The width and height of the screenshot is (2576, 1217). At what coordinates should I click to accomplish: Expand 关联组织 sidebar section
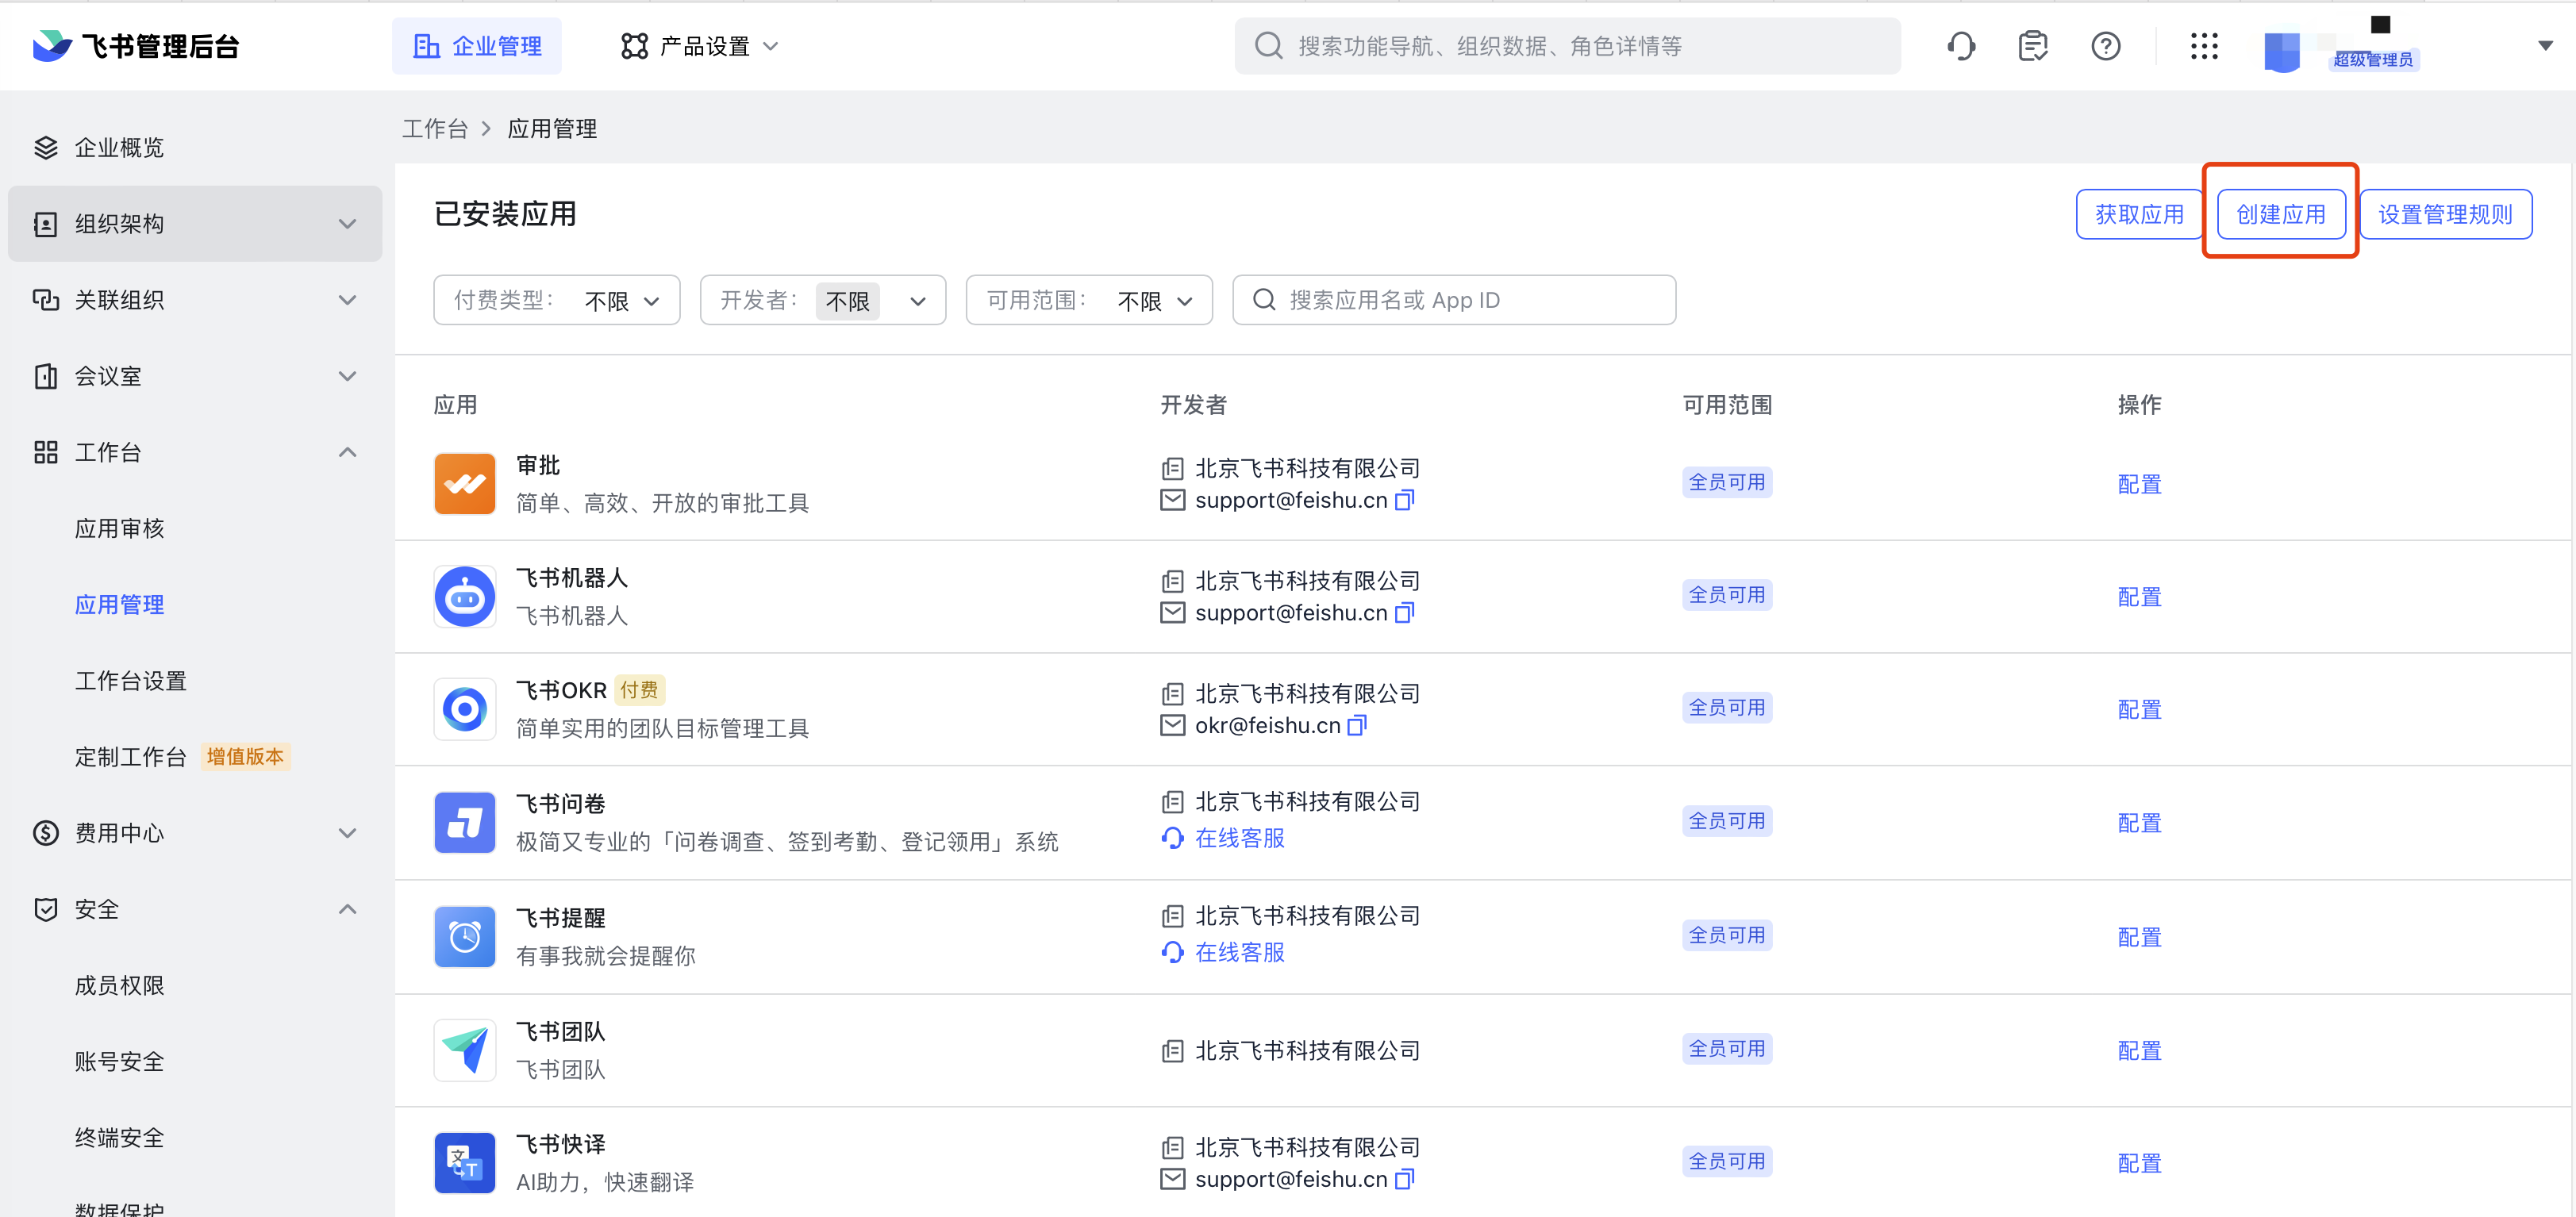195,300
